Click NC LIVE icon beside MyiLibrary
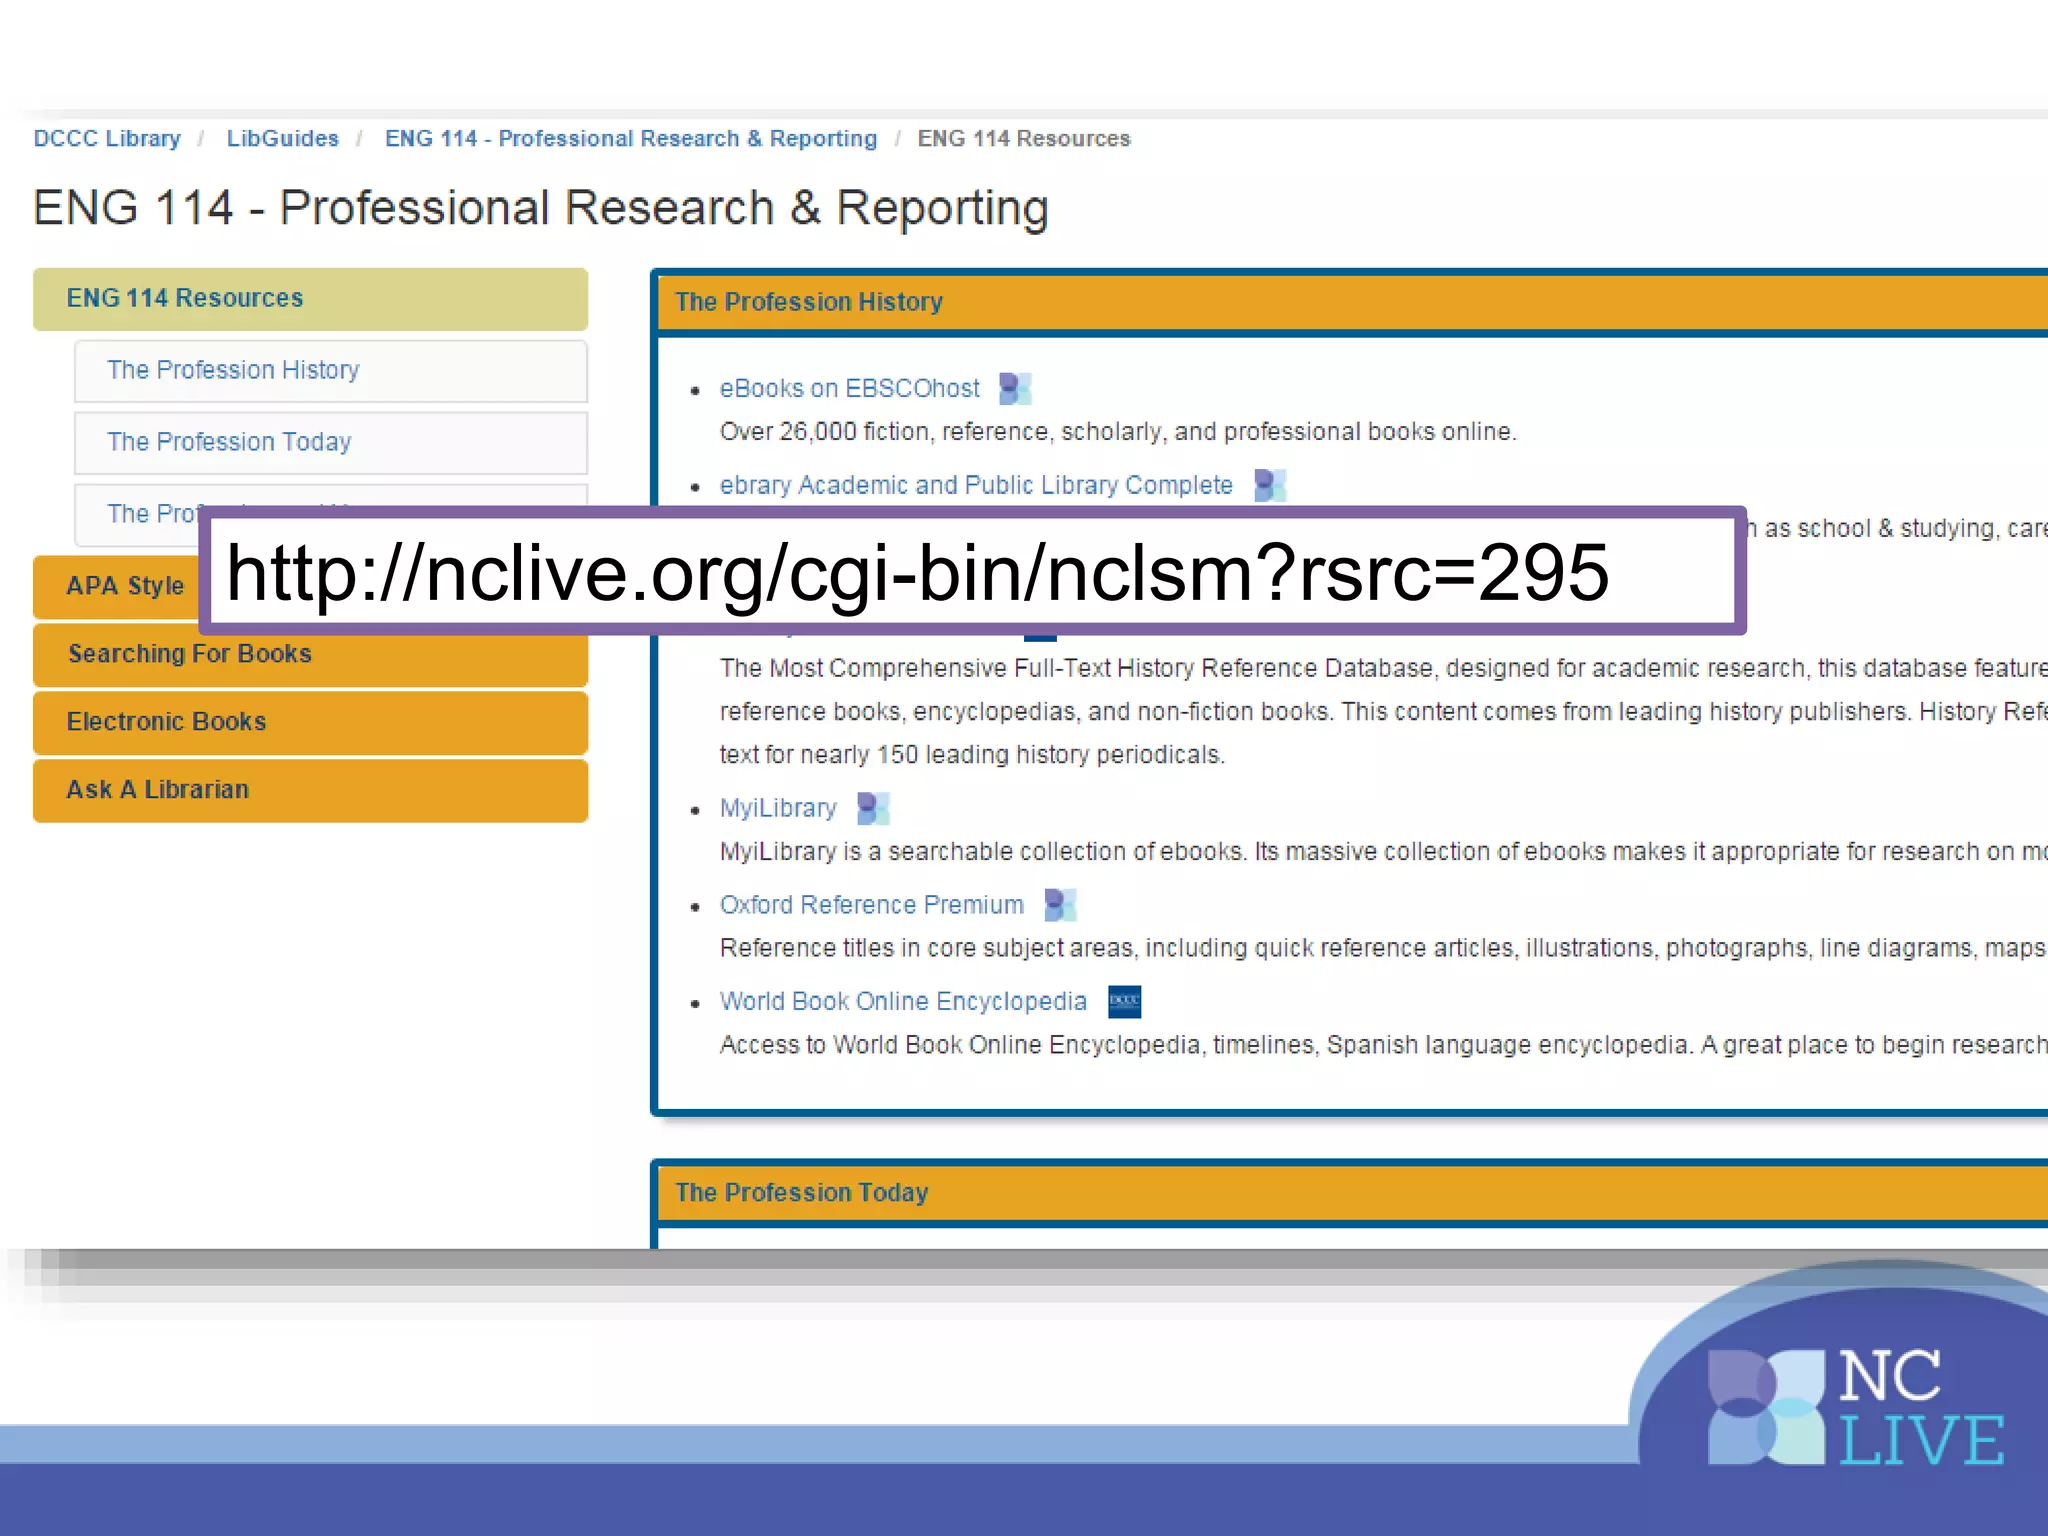The image size is (2048, 1536). (x=873, y=808)
